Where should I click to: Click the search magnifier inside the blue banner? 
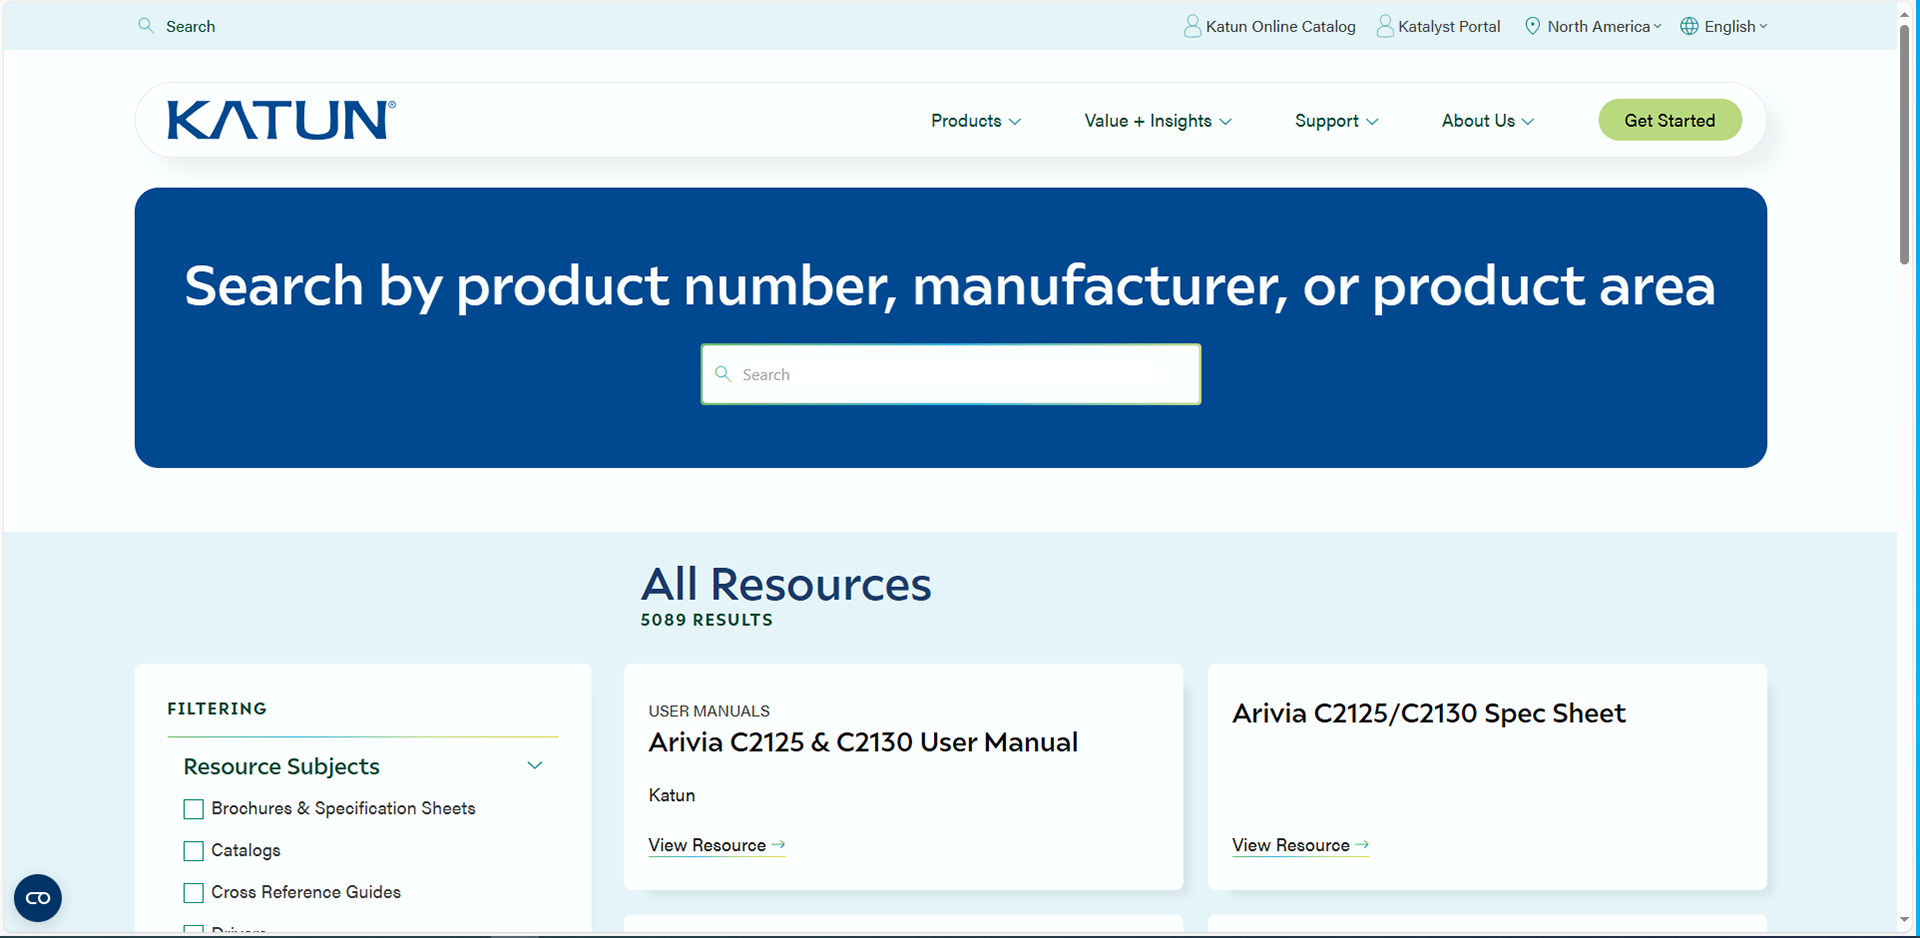(724, 374)
